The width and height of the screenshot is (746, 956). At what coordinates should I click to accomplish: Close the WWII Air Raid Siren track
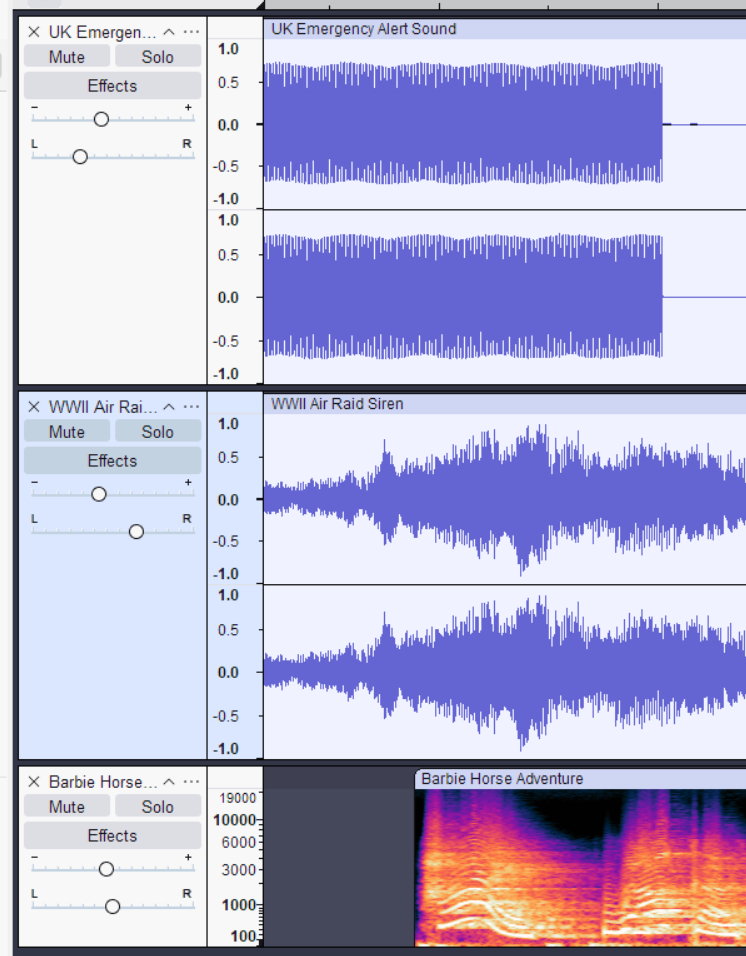point(34,407)
